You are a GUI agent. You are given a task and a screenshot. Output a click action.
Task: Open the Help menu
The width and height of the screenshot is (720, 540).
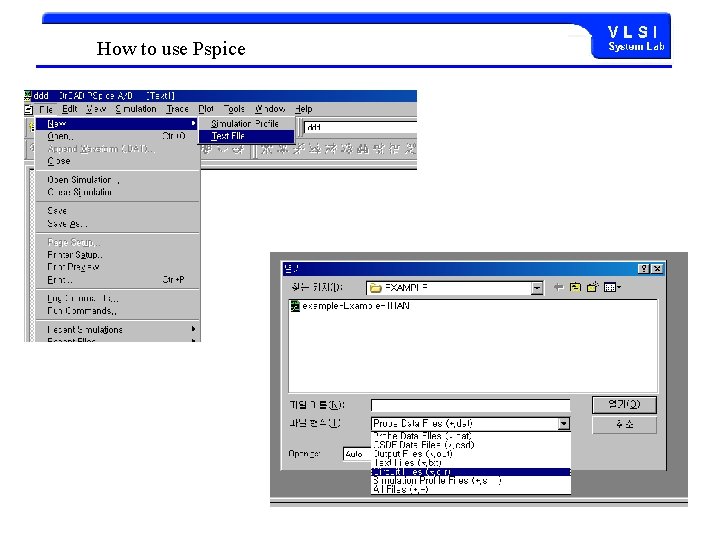point(304,109)
